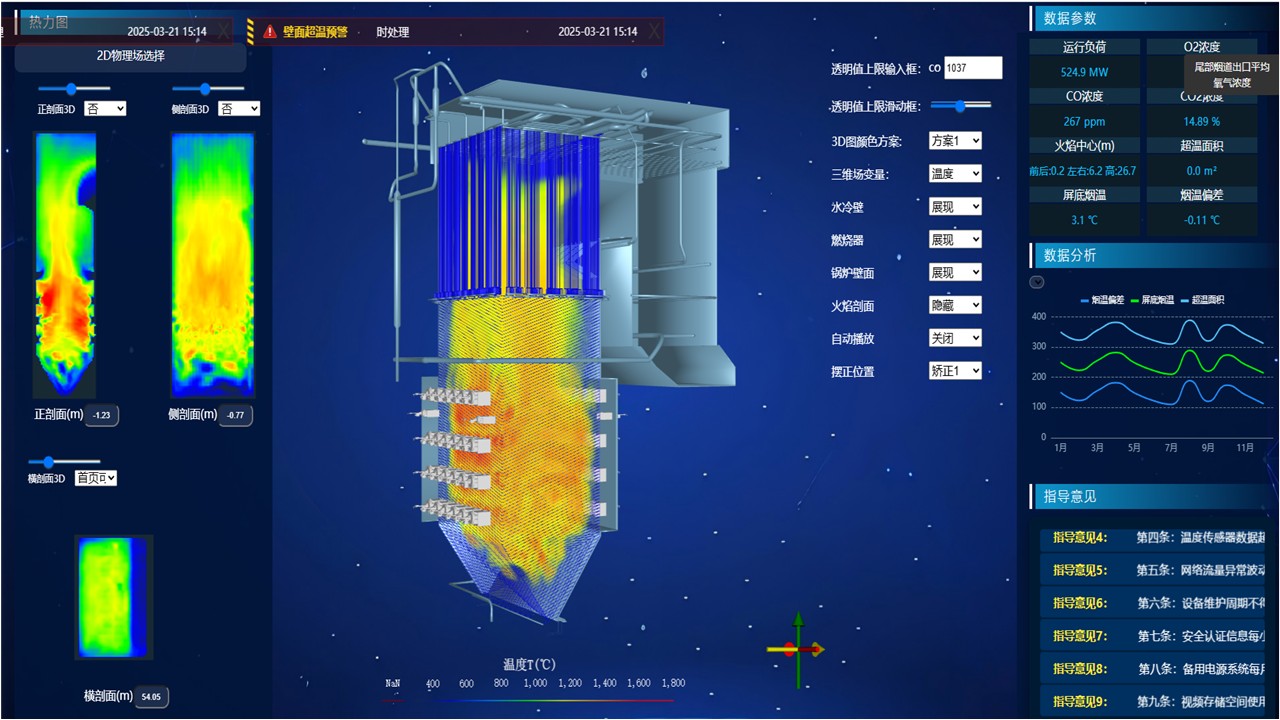
Task: Click the 横剖面 value button 54.05
Action: tap(151, 697)
